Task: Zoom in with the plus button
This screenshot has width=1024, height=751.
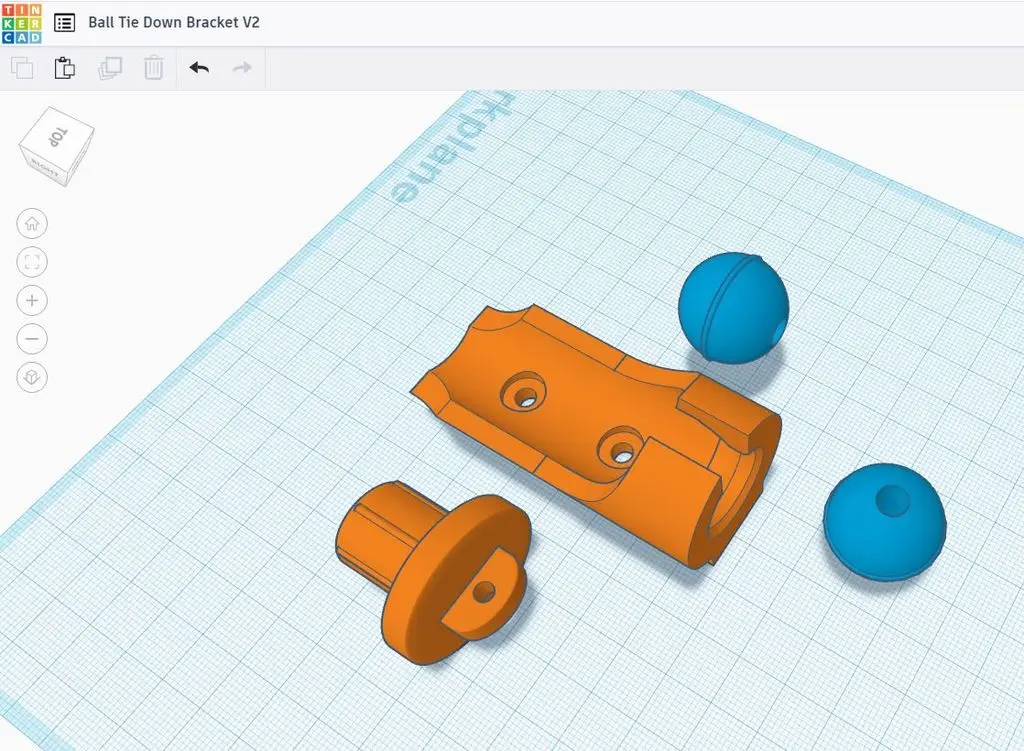Action: pos(32,300)
